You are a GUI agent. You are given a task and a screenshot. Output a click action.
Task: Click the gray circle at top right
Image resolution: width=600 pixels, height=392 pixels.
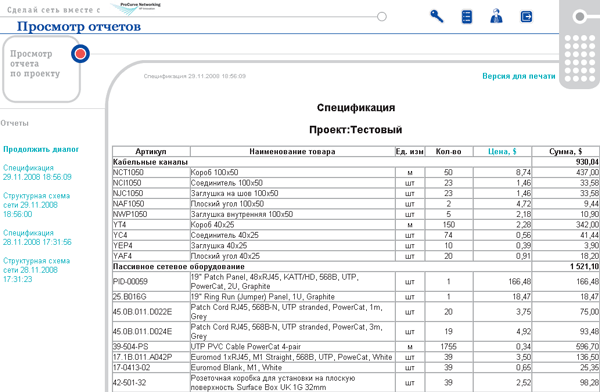pyautogui.click(x=580, y=16)
